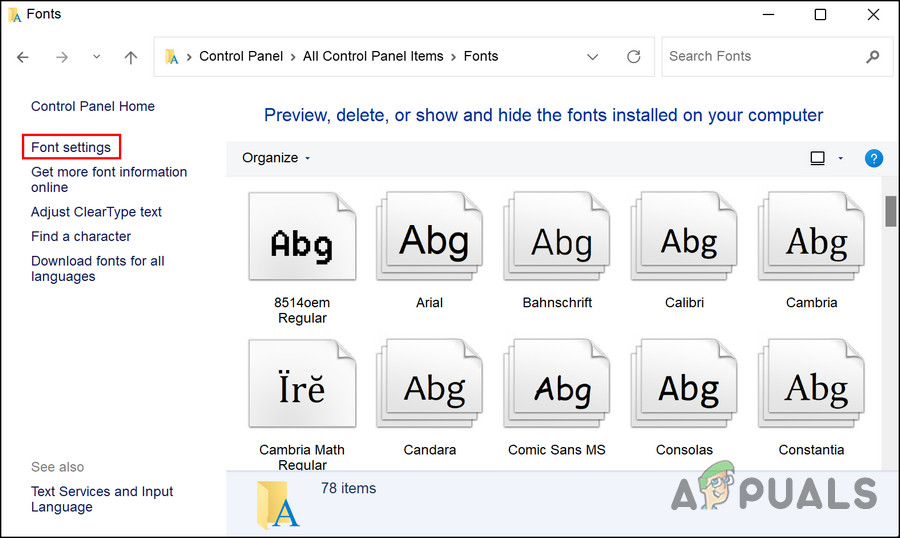Click the 78 items status text
The width and height of the screenshot is (900, 538).
[x=348, y=488]
